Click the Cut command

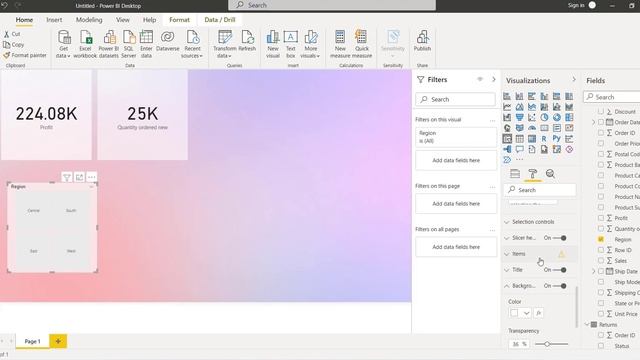pyautogui.click(x=12, y=34)
